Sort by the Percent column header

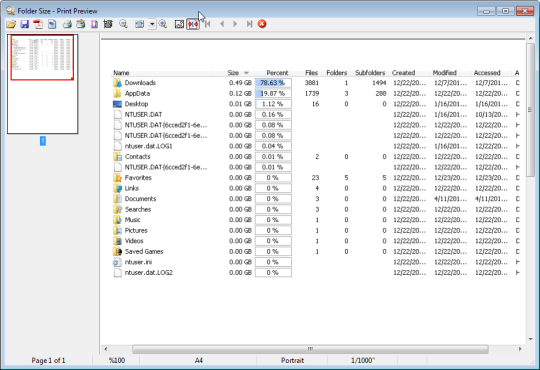[x=277, y=73]
